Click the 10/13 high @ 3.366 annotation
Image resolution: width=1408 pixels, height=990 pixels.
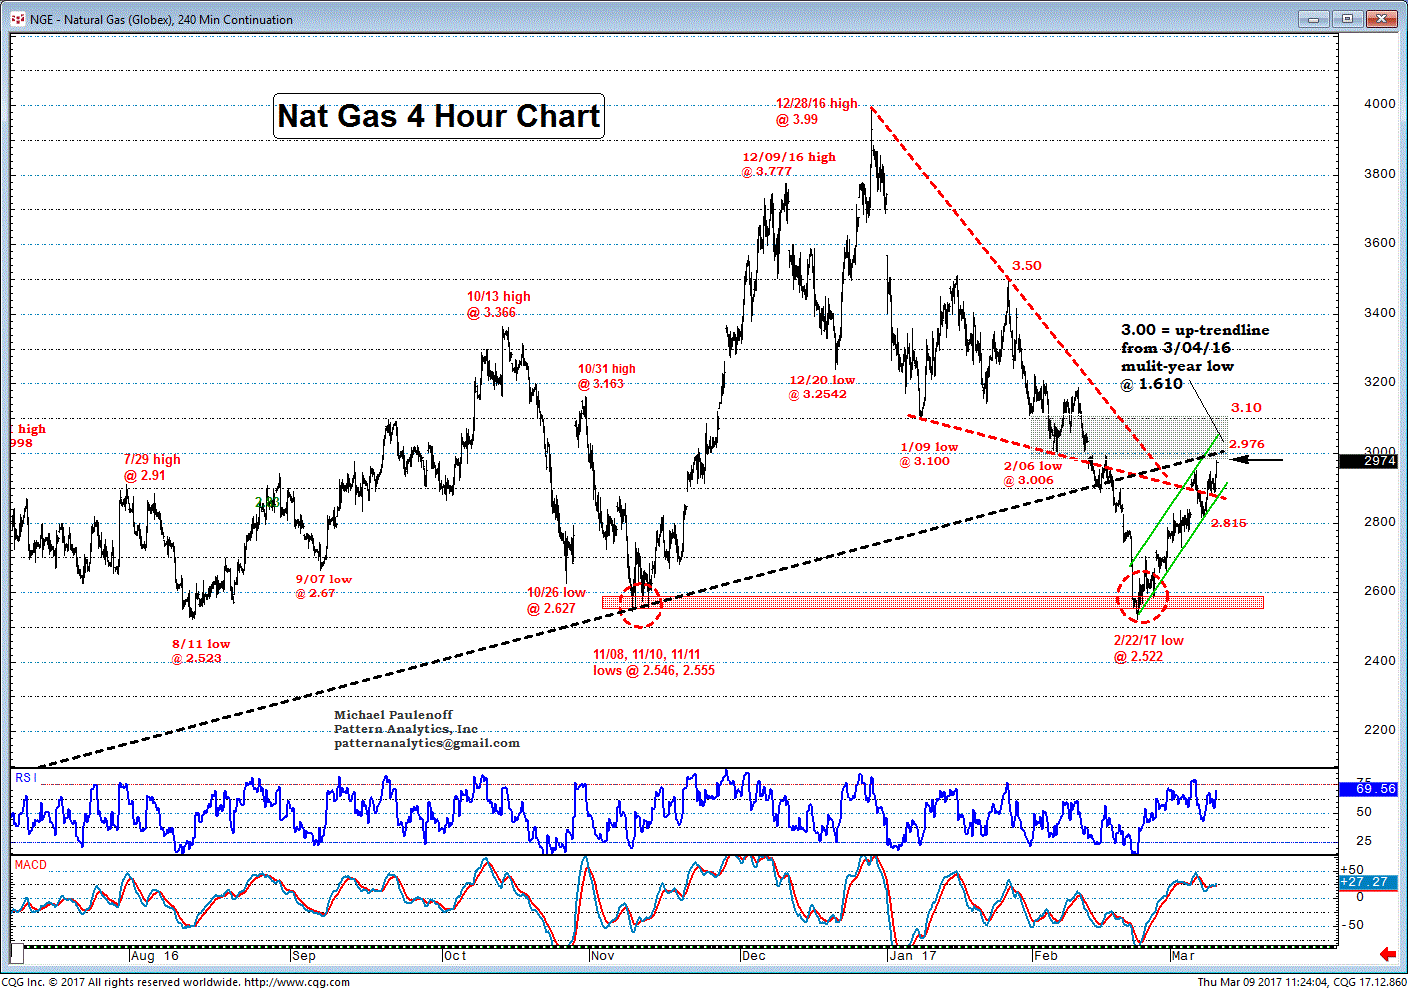[498, 304]
